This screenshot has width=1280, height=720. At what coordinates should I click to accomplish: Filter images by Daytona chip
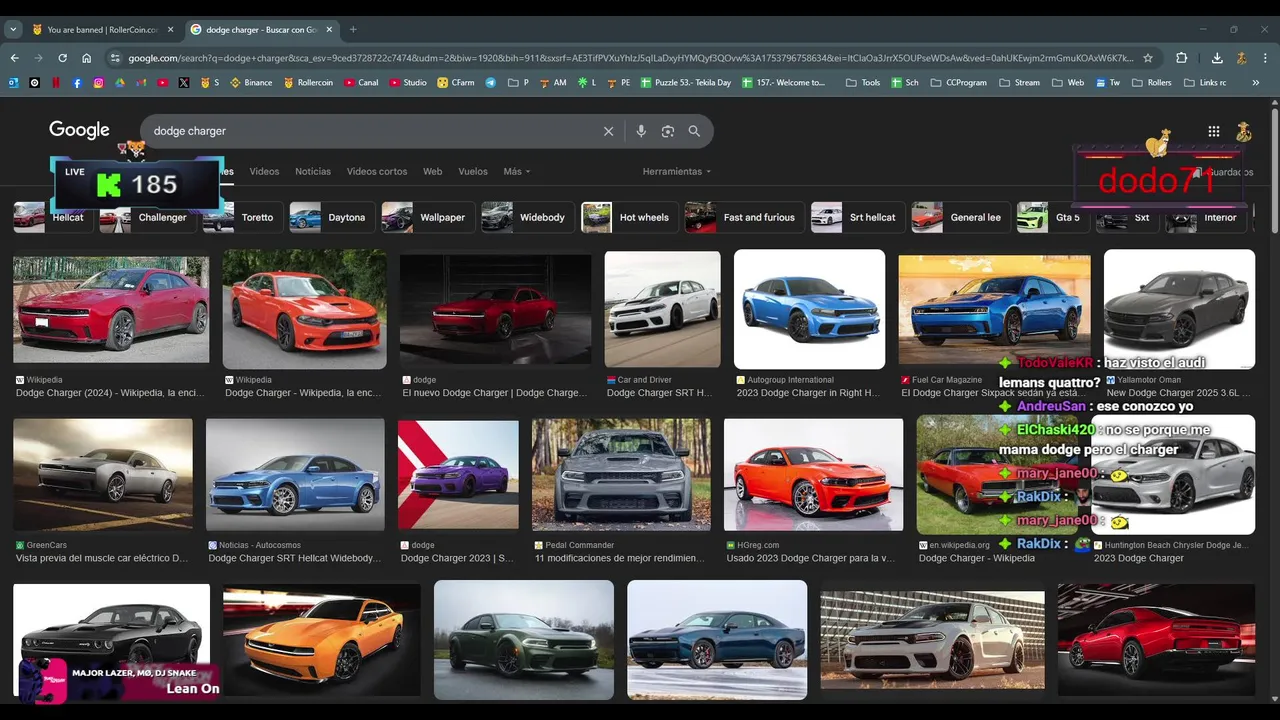coord(331,217)
